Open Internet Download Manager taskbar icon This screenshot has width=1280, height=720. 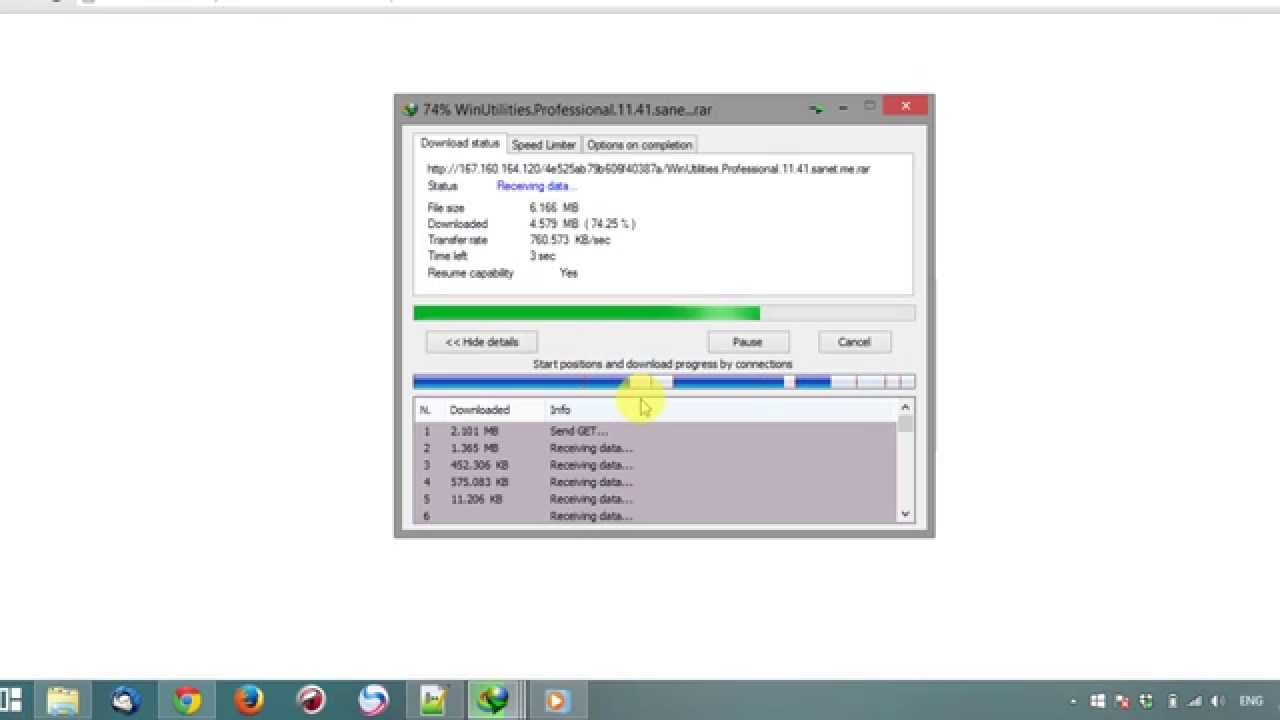coord(494,700)
